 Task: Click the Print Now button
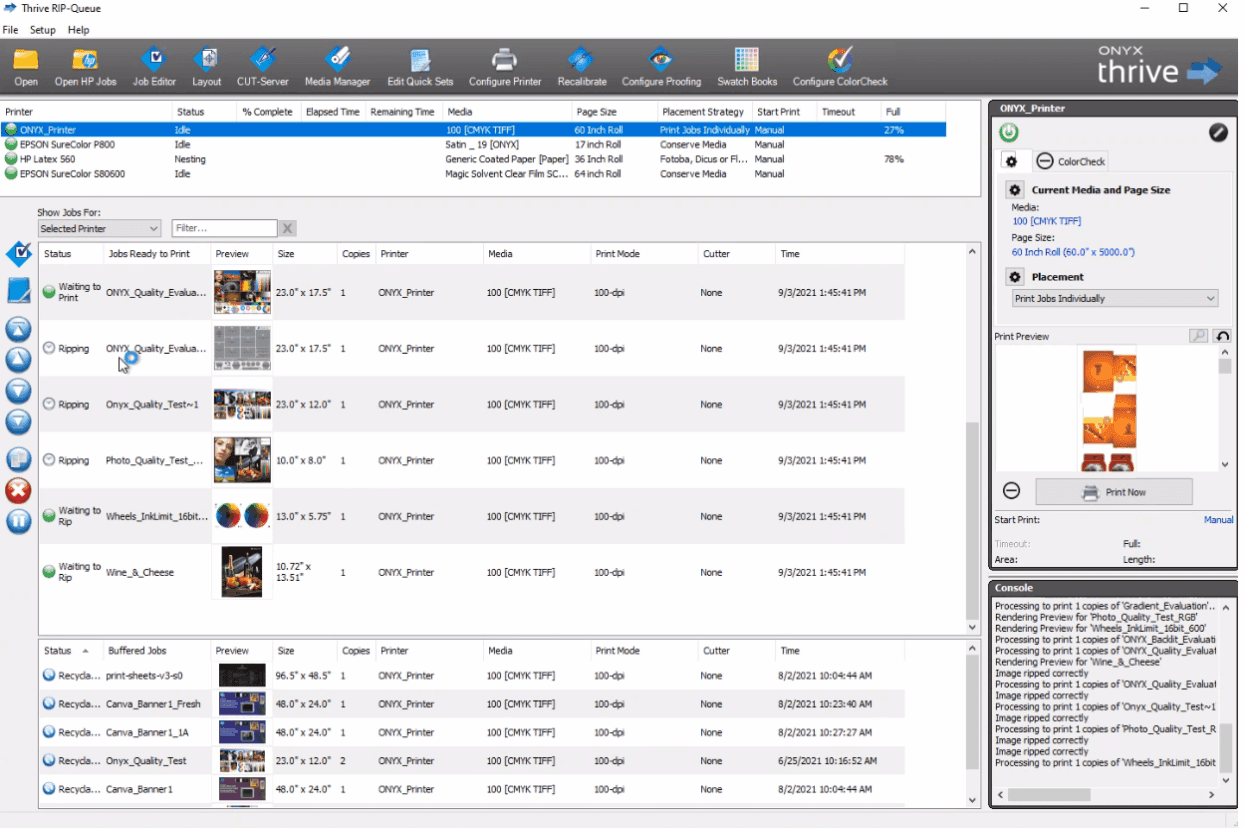pyautogui.click(x=1113, y=492)
